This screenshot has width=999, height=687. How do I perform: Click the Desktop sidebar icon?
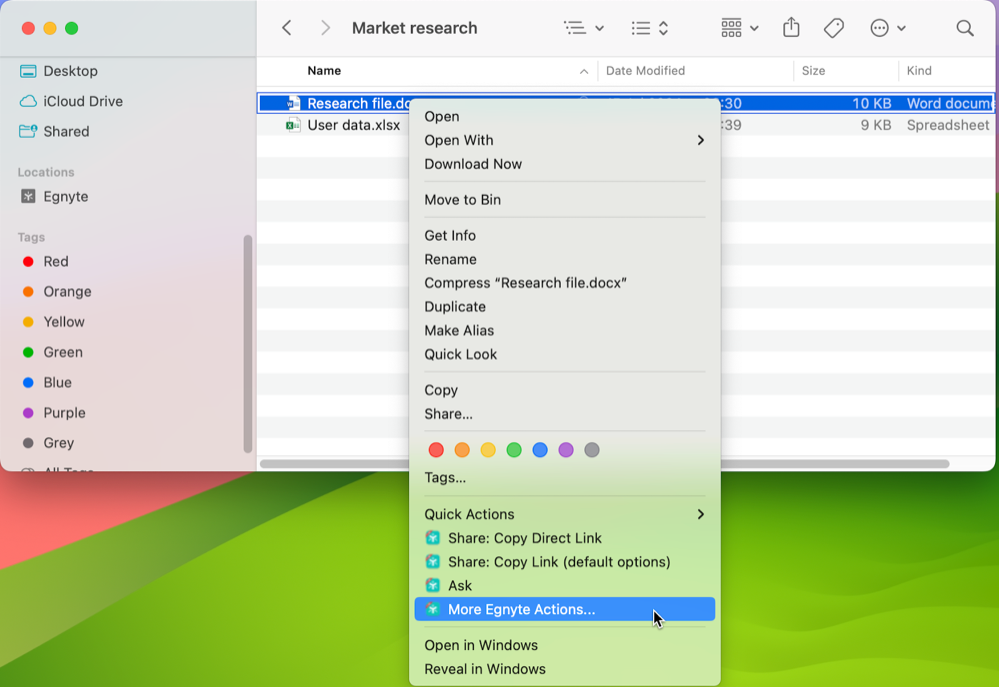coord(28,71)
